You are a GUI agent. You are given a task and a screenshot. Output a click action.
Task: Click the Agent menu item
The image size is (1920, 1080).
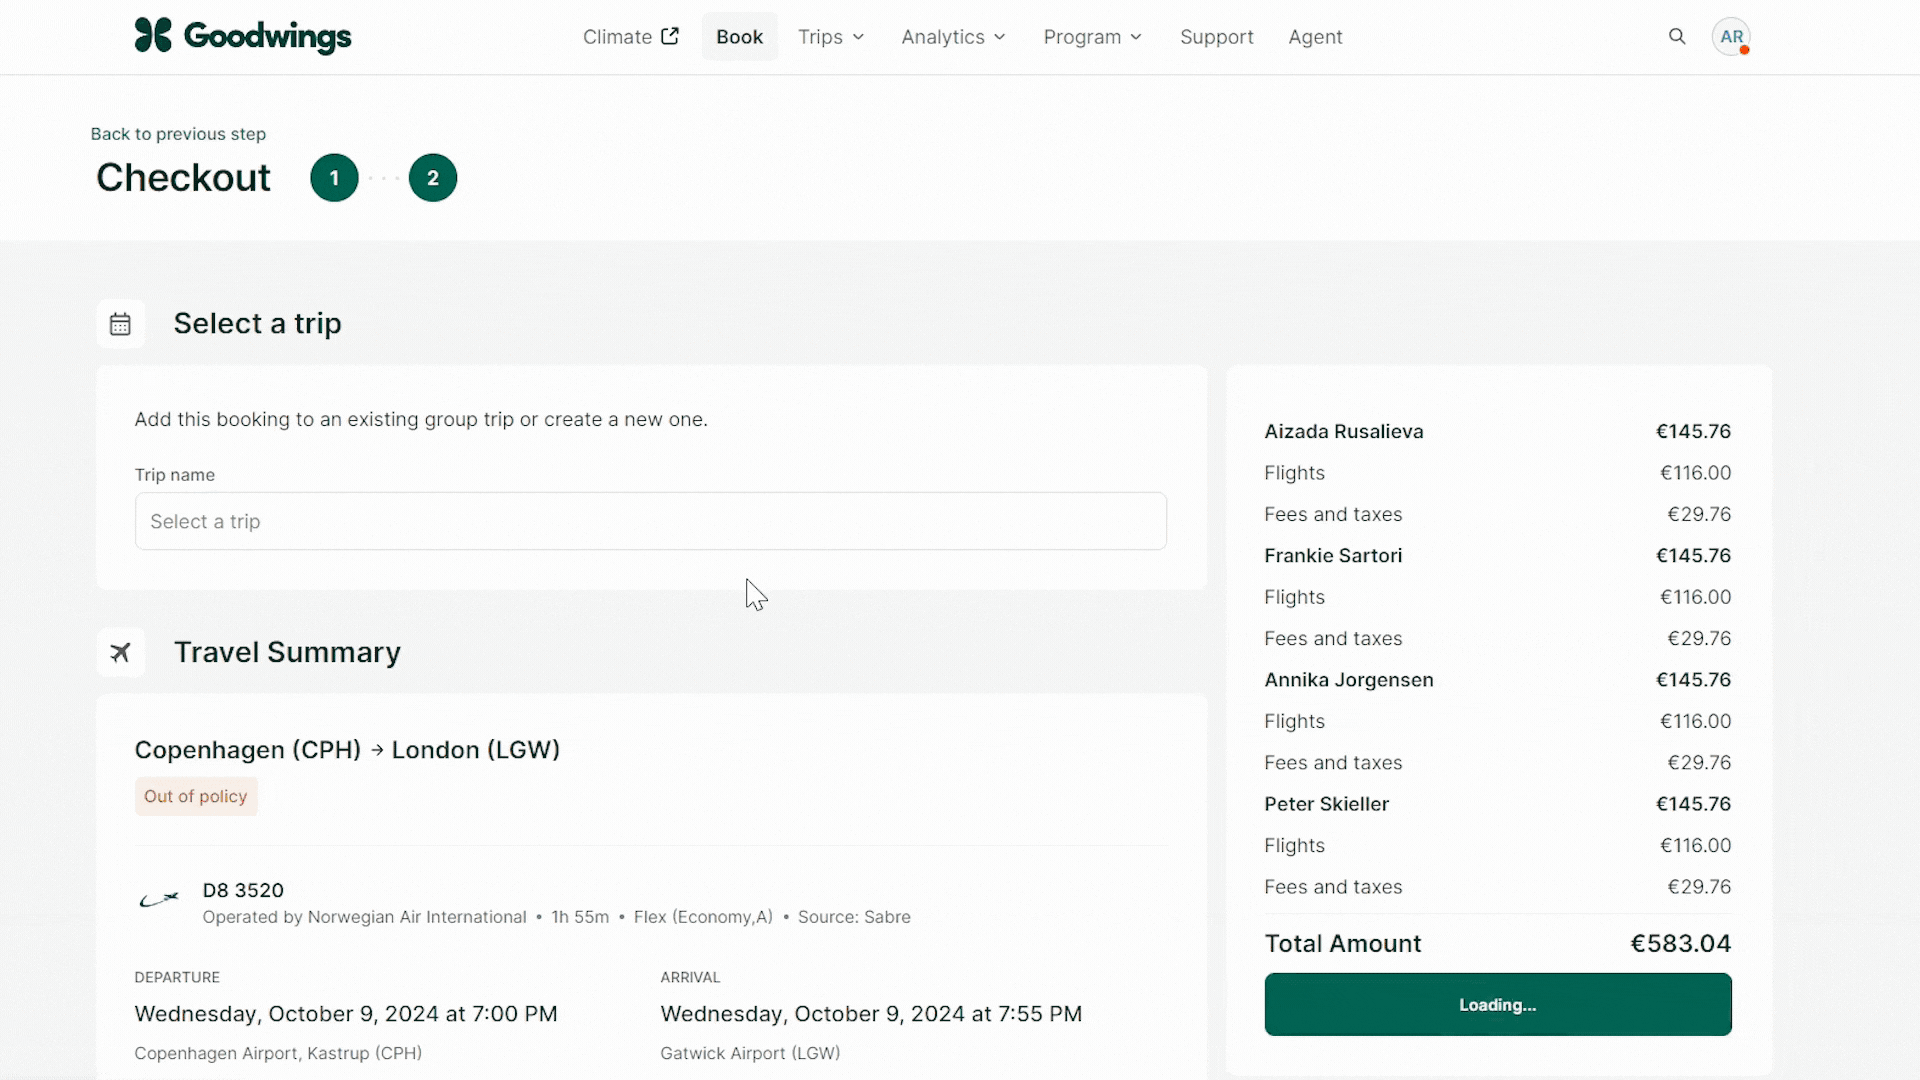(x=1315, y=36)
